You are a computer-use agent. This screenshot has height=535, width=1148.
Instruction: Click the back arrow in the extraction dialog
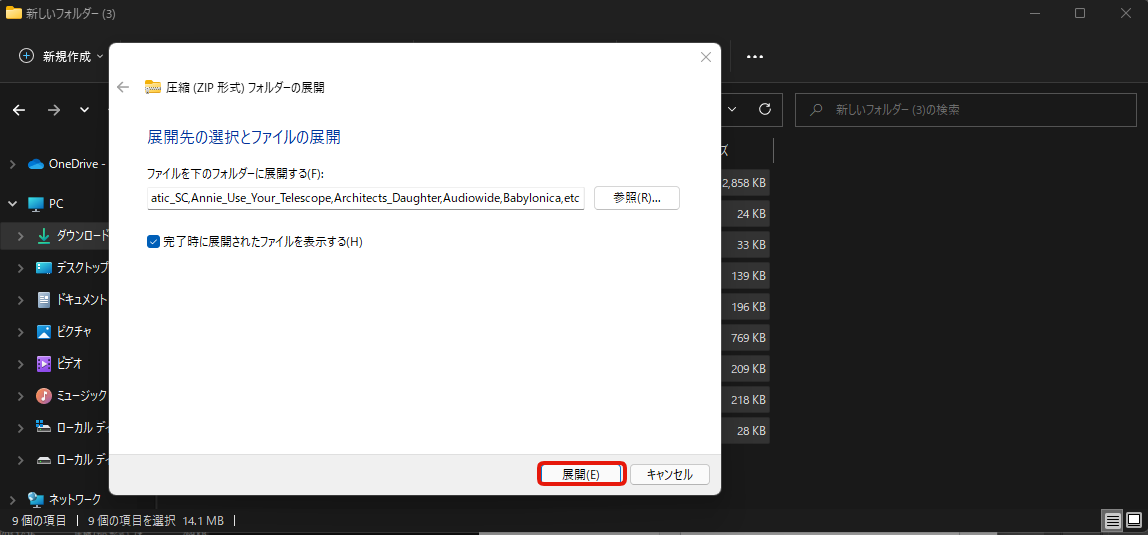pyautogui.click(x=123, y=87)
